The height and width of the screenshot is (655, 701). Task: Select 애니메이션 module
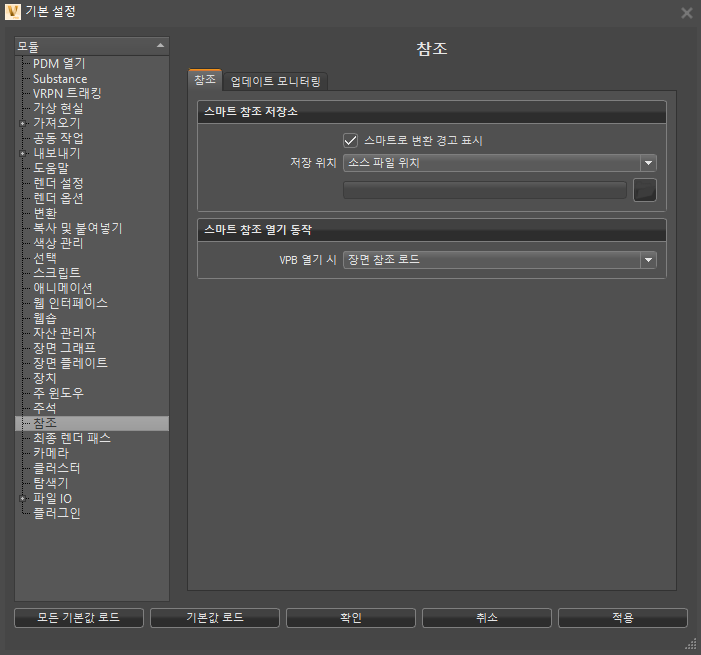pyautogui.click(x=63, y=288)
